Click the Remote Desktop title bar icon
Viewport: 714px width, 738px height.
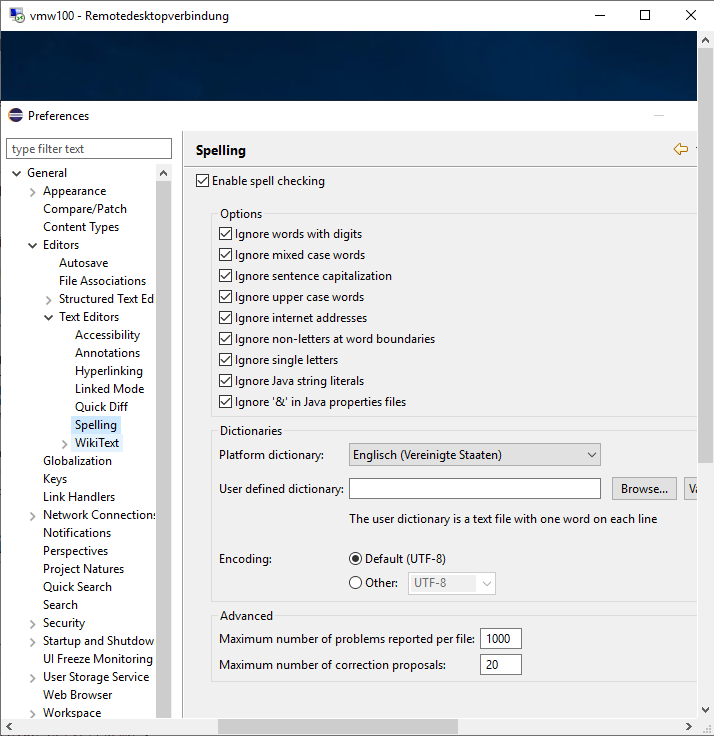(x=15, y=16)
